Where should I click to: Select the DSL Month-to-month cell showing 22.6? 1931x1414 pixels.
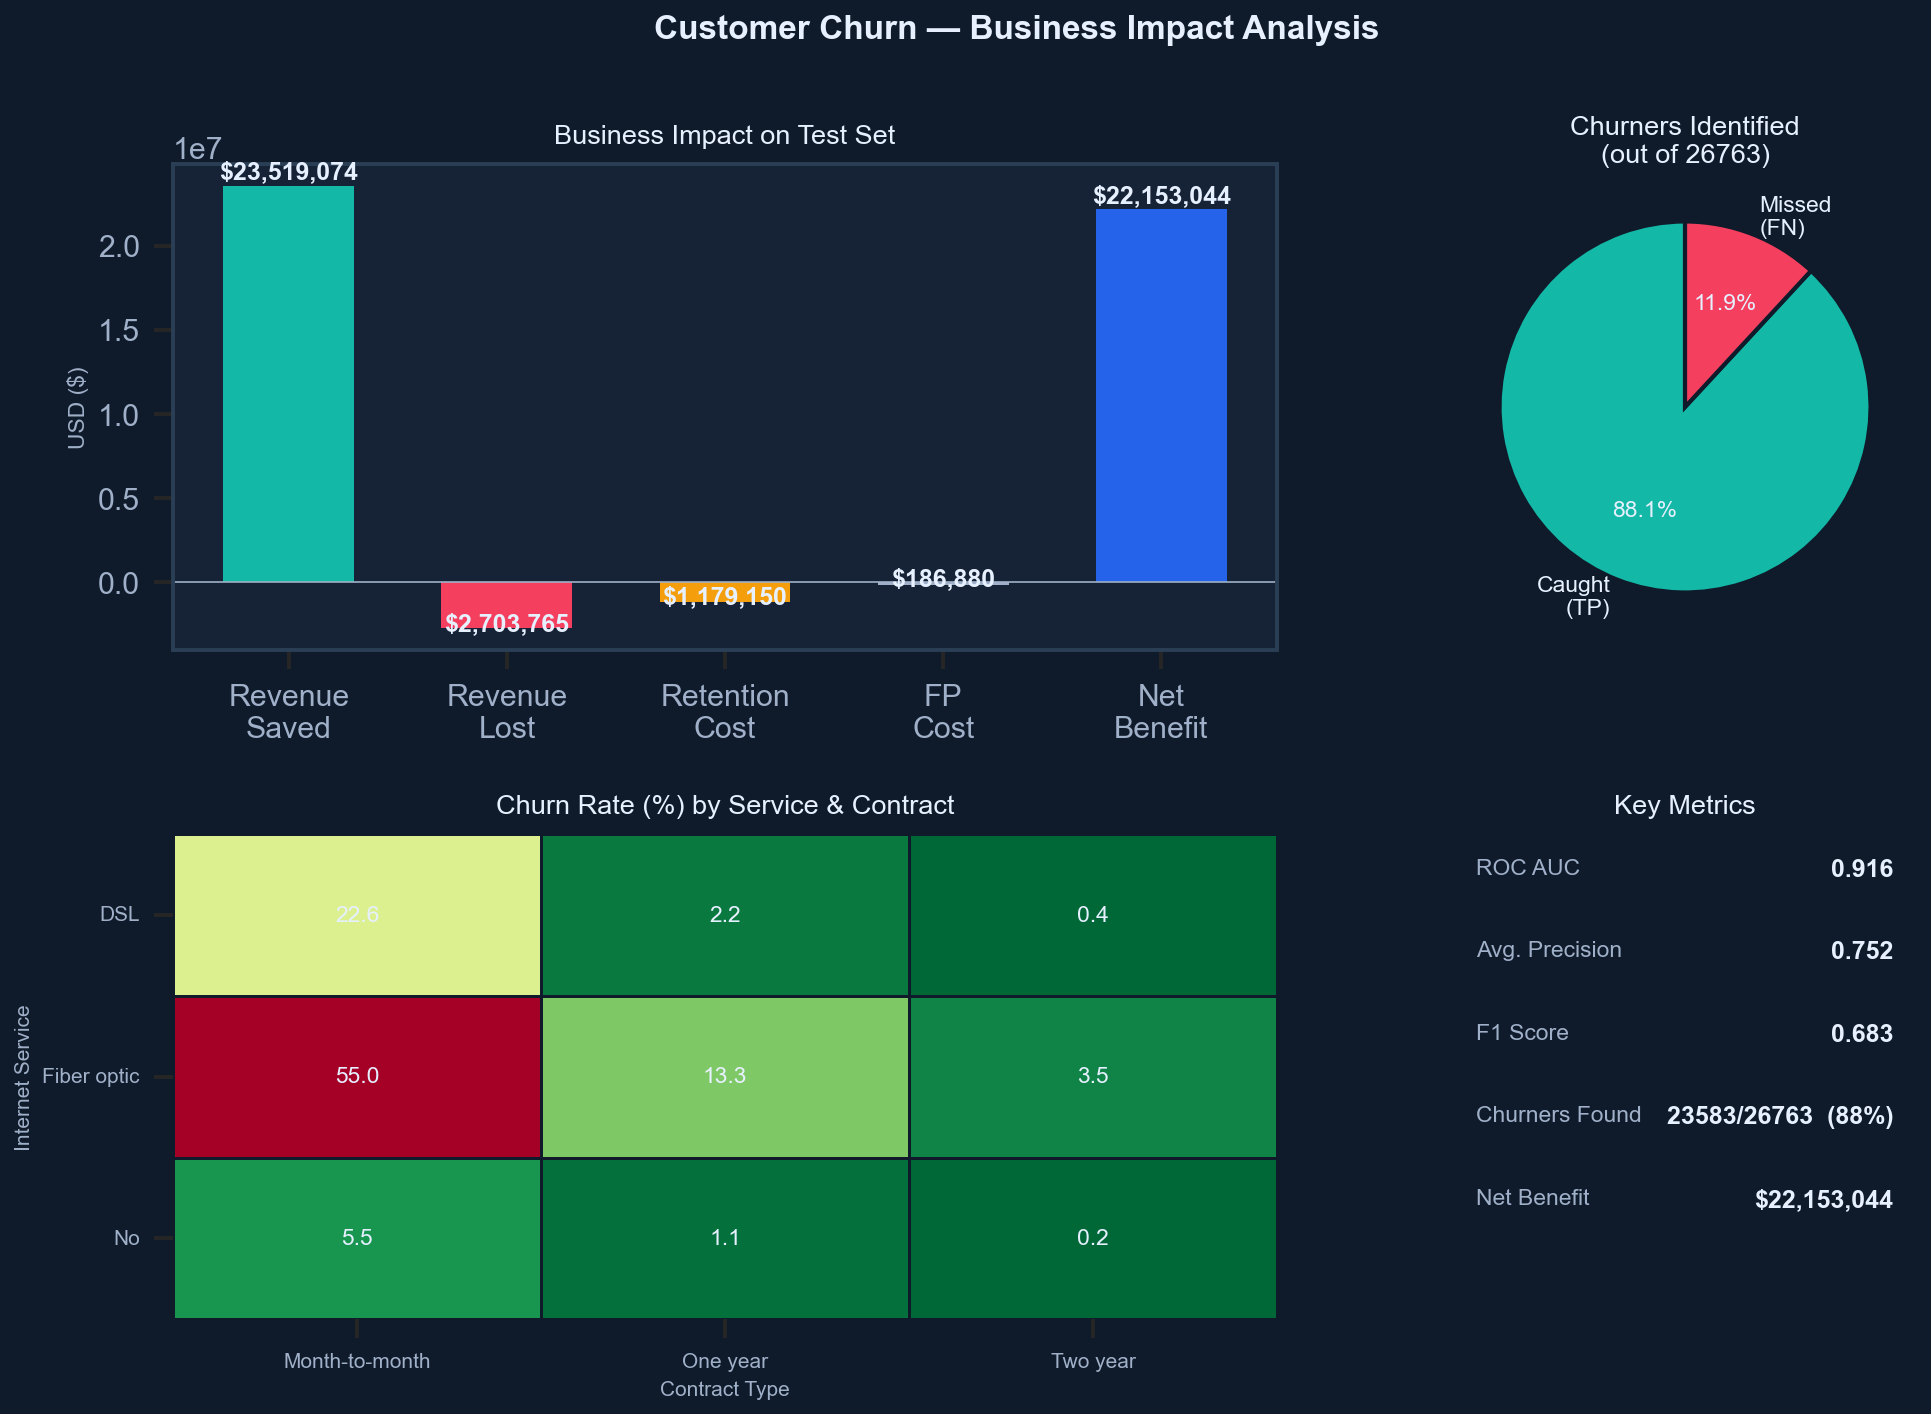point(357,914)
